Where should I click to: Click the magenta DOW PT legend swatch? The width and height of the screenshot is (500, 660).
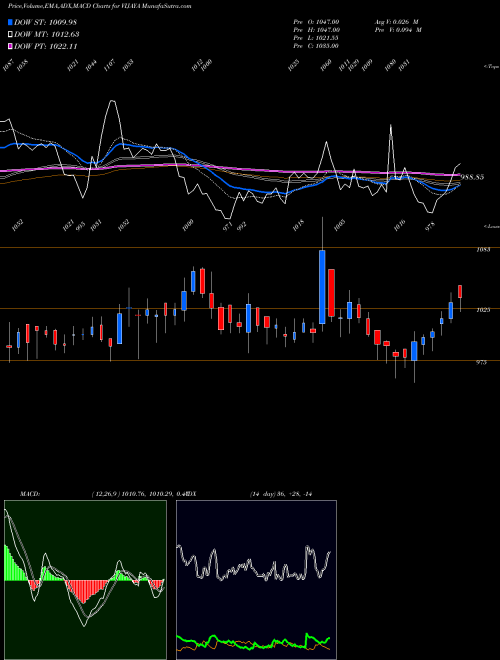point(10,46)
